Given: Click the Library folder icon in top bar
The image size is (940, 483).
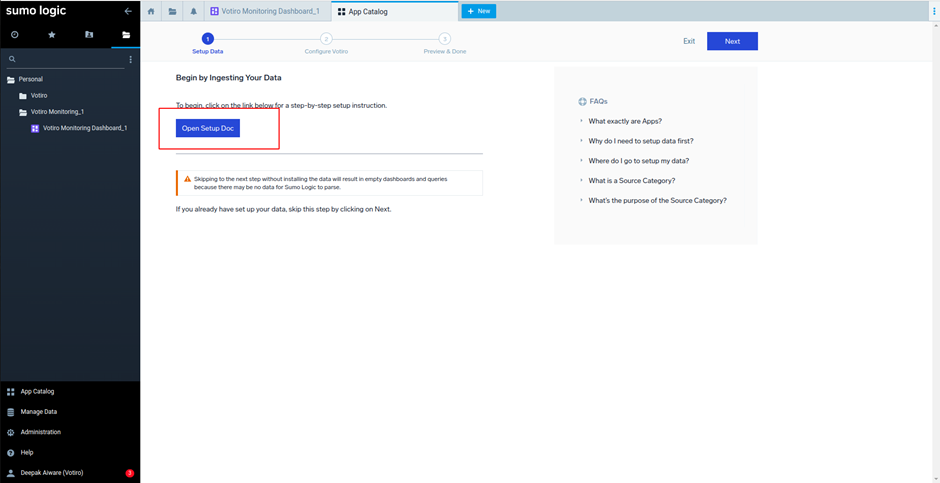Looking at the screenshot, I should tap(172, 11).
